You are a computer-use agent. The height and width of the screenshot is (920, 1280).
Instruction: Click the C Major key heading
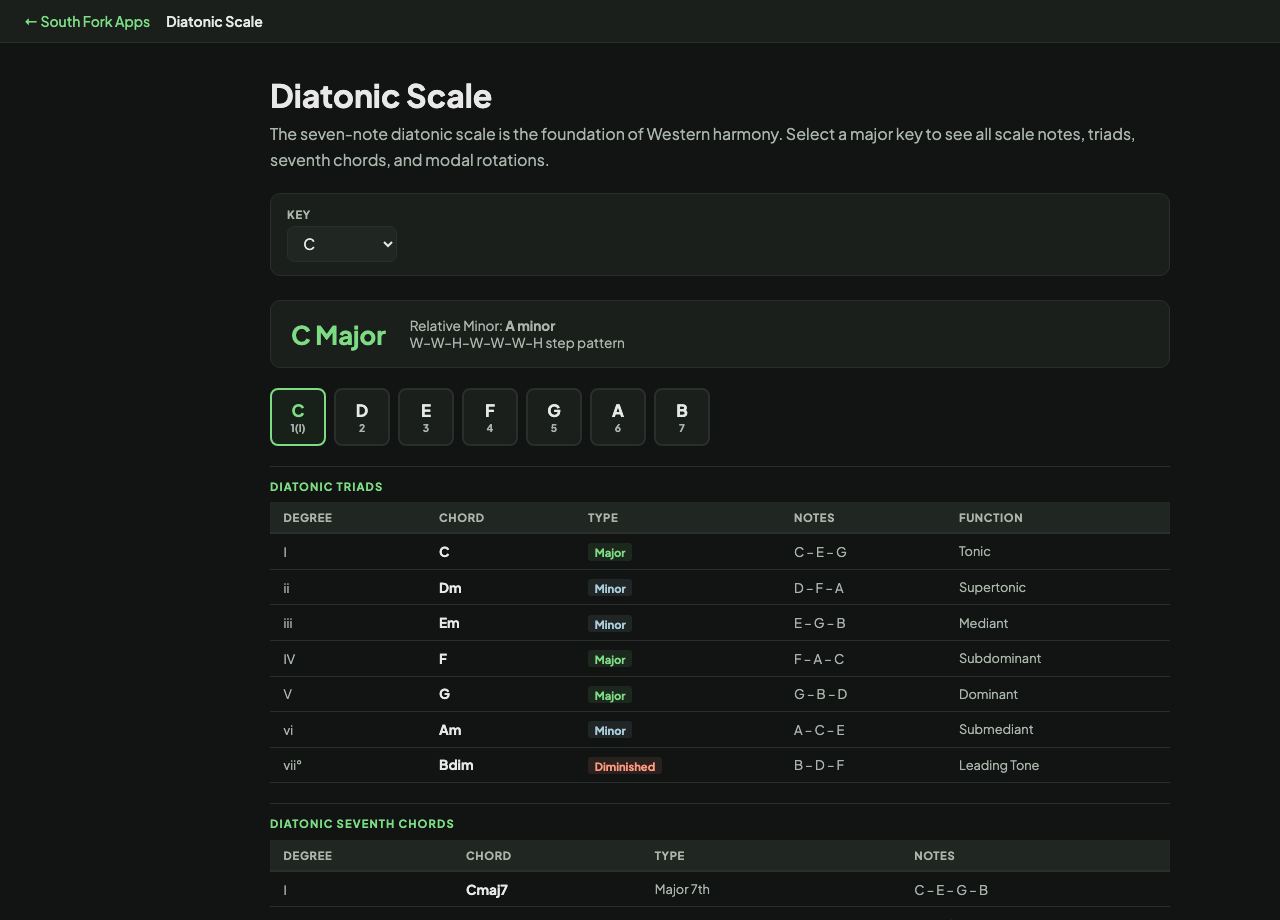tap(338, 335)
